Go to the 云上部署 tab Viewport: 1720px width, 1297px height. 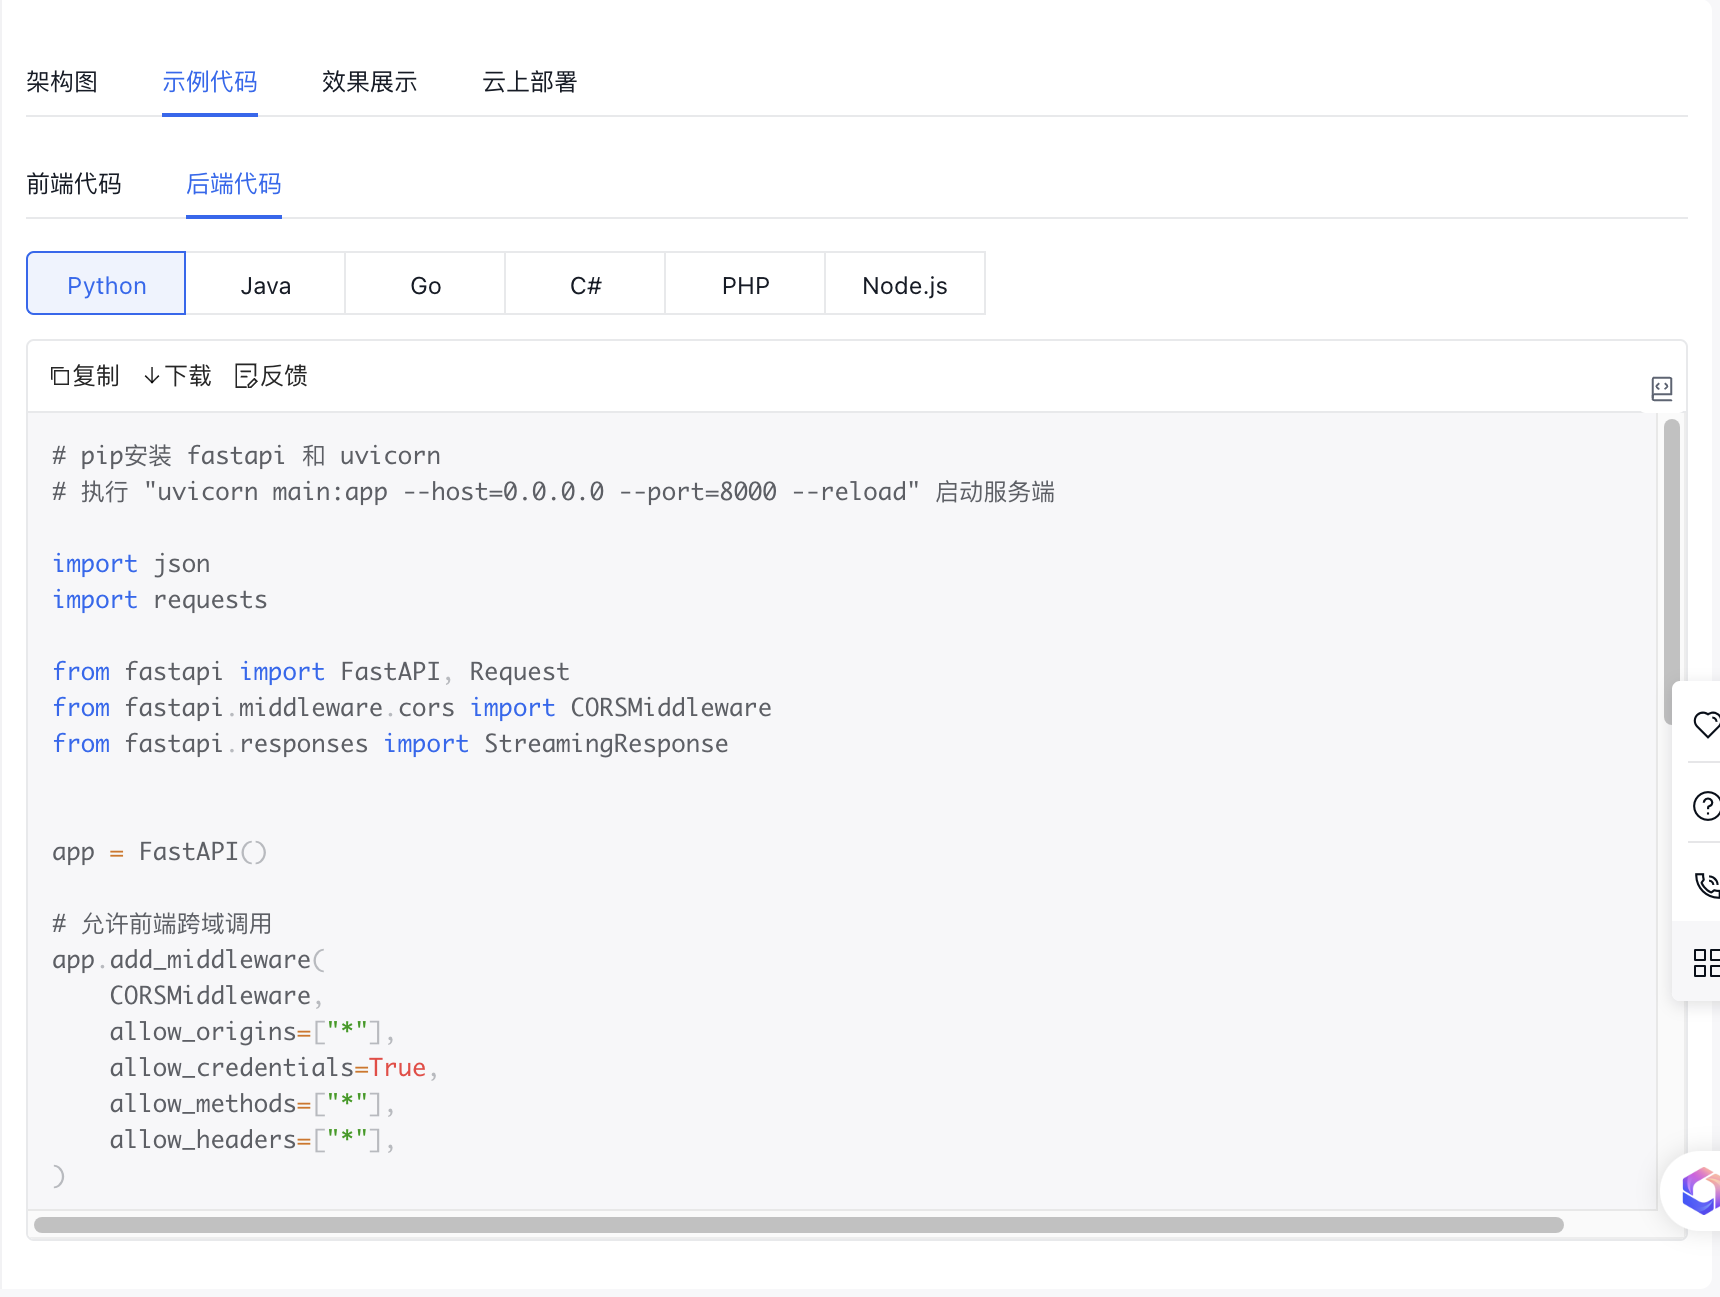pyautogui.click(x=530, y=82)
